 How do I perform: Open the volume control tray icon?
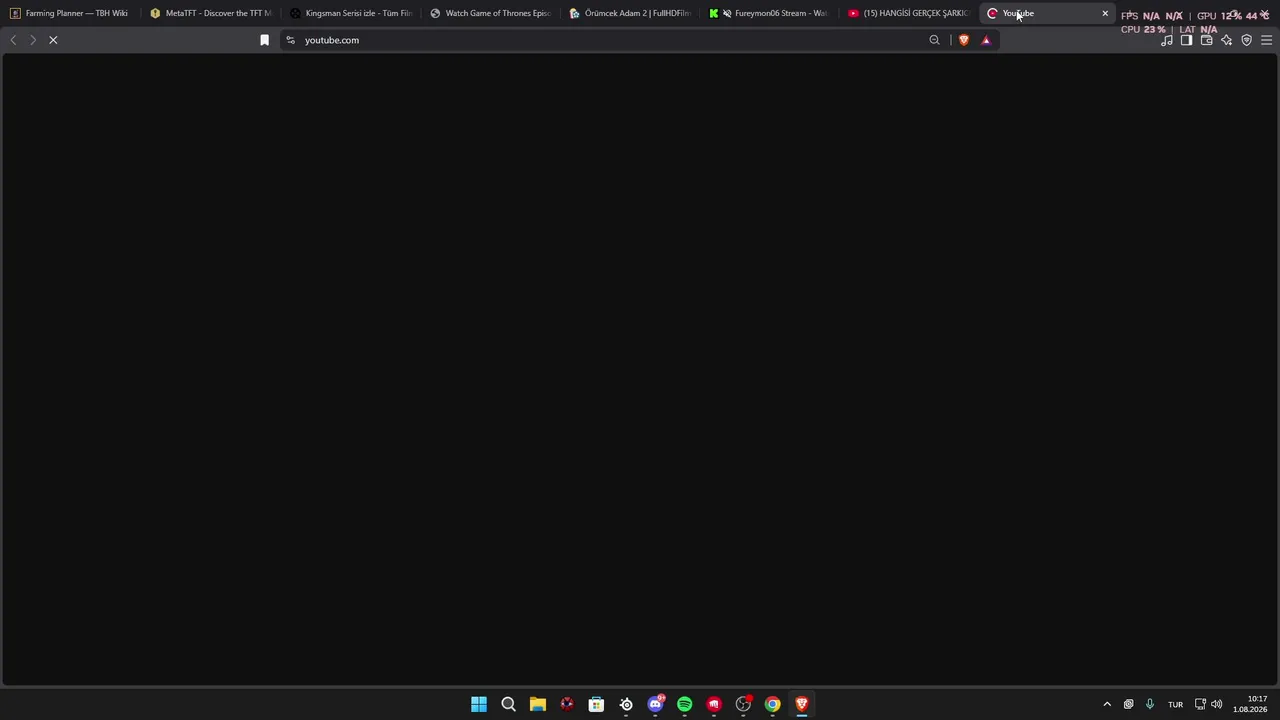(1217, 704)
